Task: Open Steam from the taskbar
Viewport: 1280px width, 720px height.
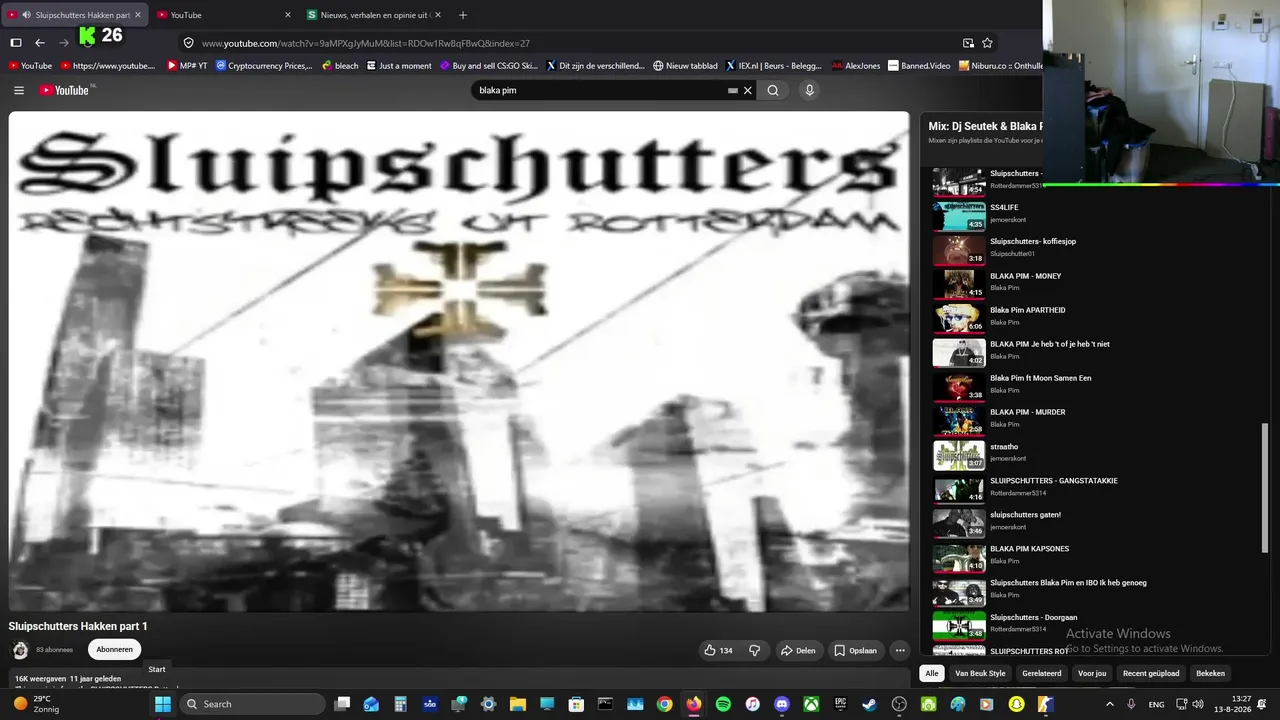Action: [870, 704]
